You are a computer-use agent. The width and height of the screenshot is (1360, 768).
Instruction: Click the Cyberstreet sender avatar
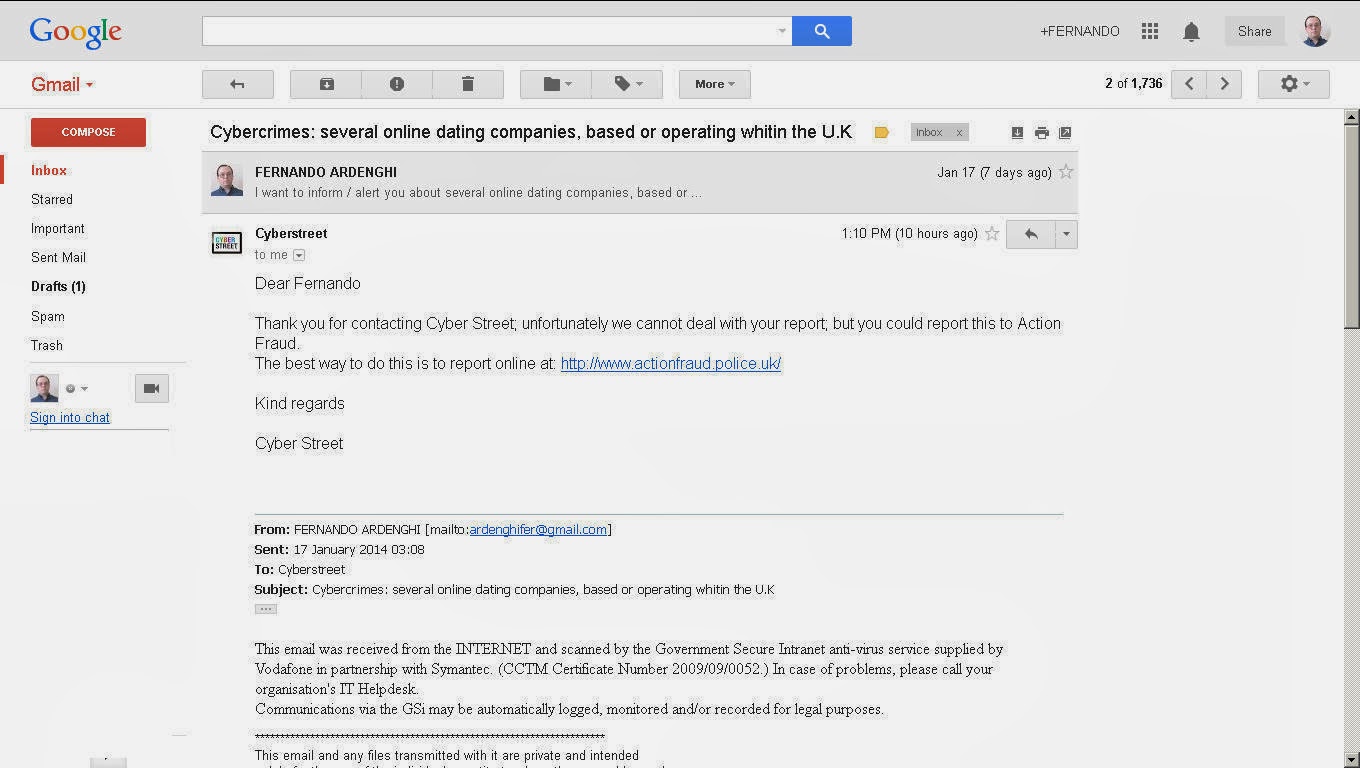227,242
